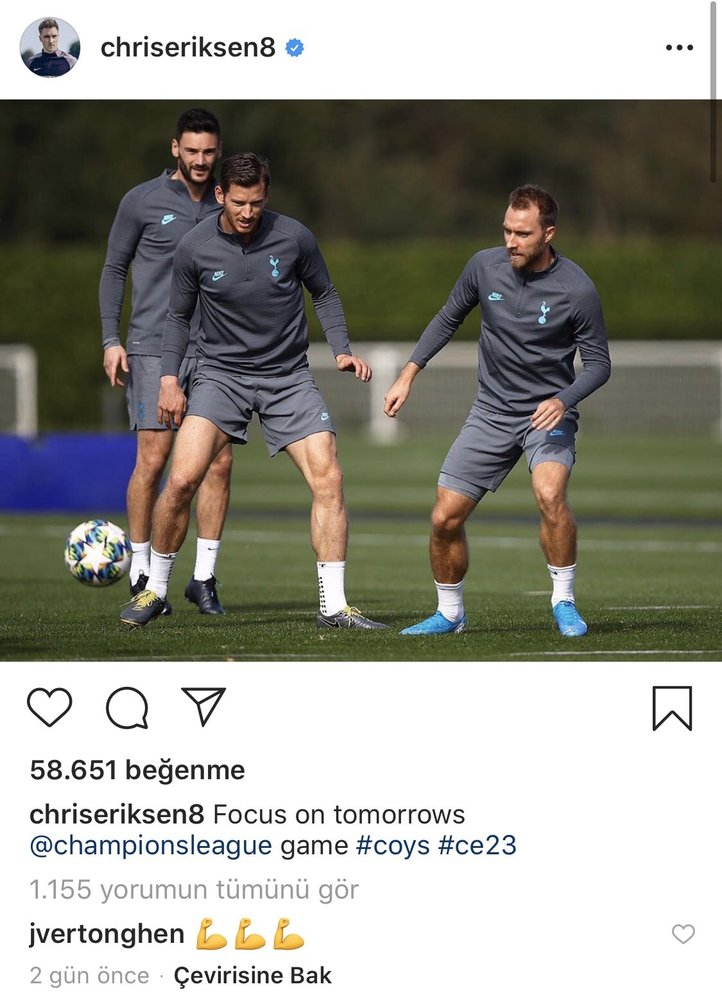Like jvertonghen's comment with small heart
Viewport: 722px width, 1000px height.
coord(683,934)
